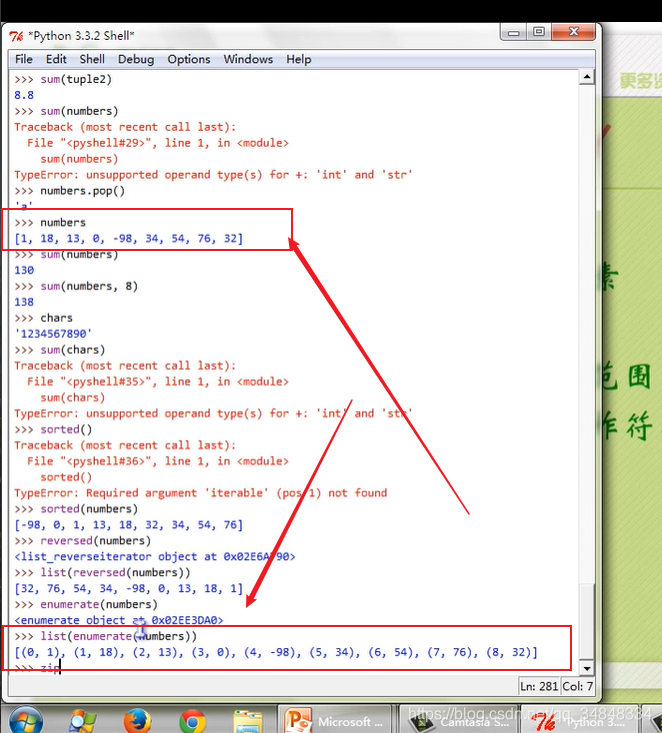Click the '1234567890' string output
662x733 pixels.
click(x=53, y=334)
